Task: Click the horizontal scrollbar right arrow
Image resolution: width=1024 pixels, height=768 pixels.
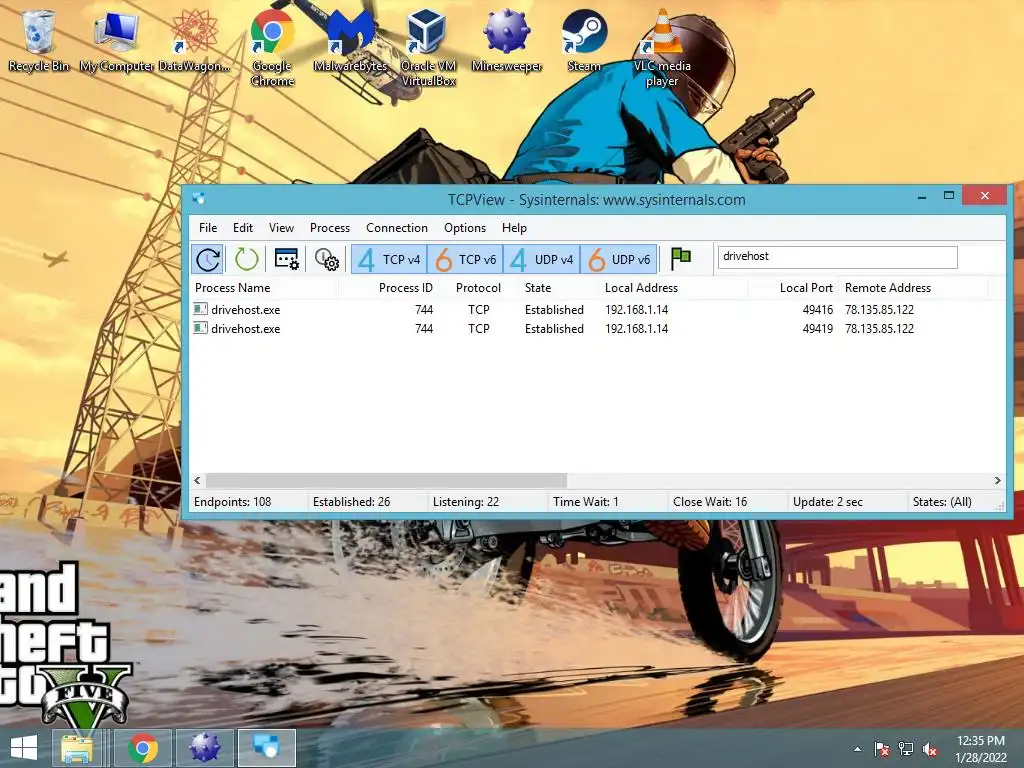Action: tap(997, 481)
